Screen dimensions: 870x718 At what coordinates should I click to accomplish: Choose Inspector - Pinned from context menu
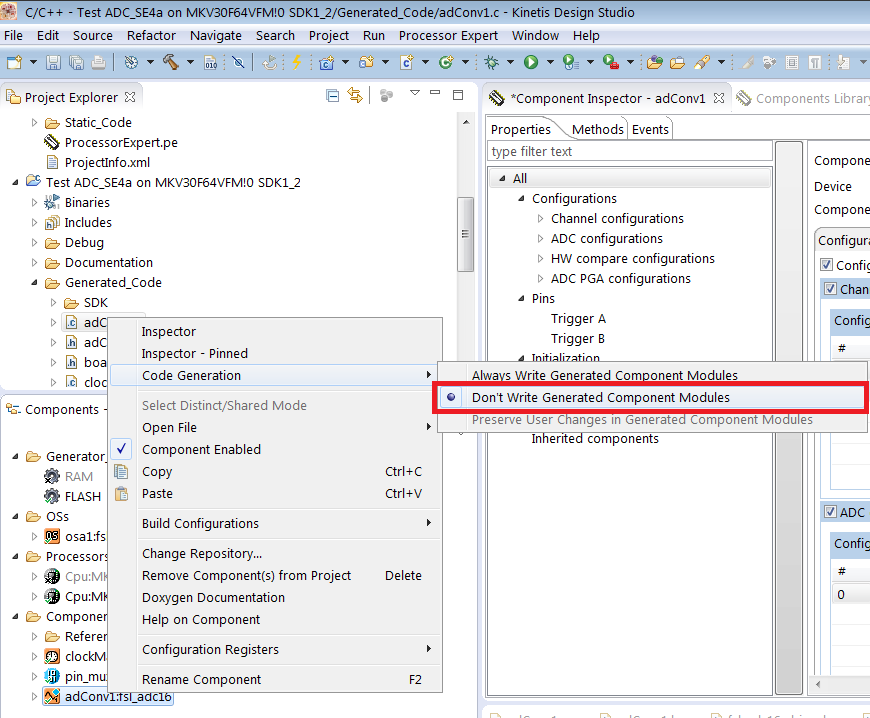[x=195, y=353]
